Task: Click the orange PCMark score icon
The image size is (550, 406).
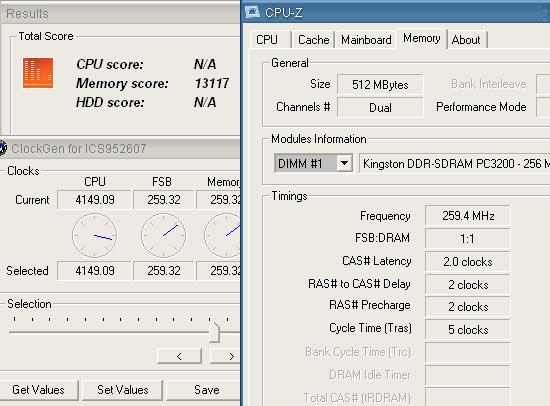Action: pos(38,73)
